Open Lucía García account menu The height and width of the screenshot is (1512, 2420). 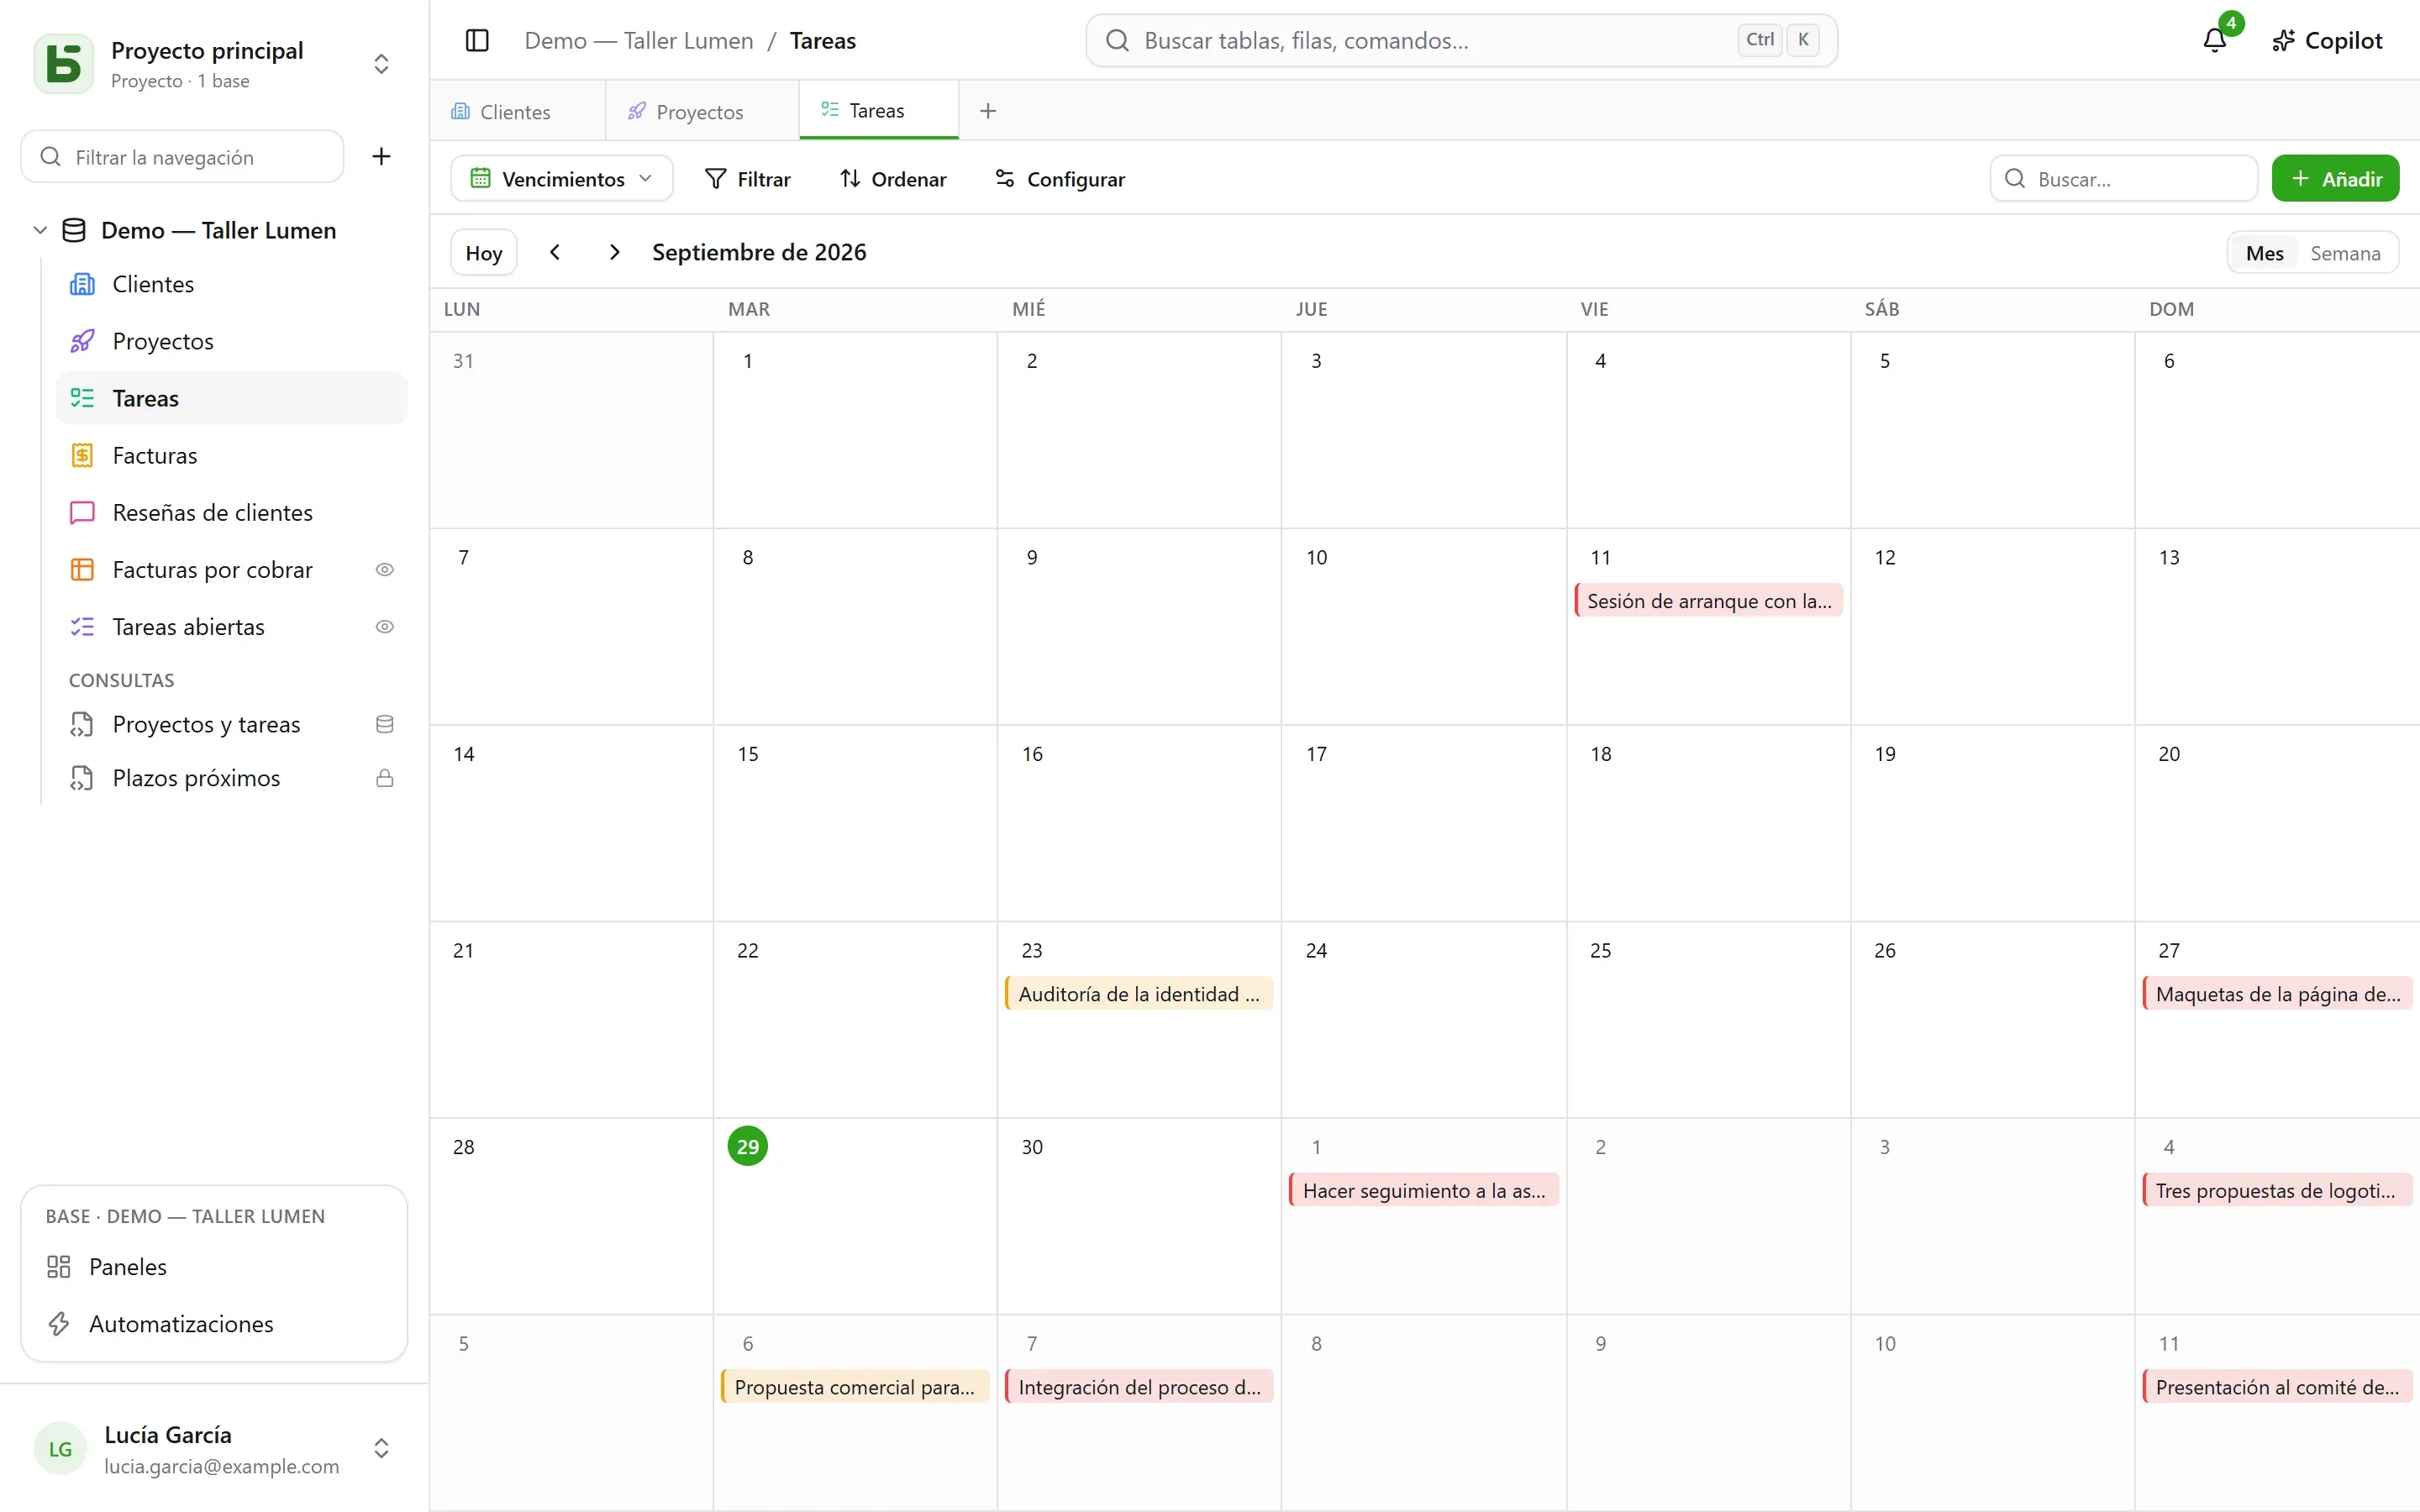click(x=214, y=1449)
